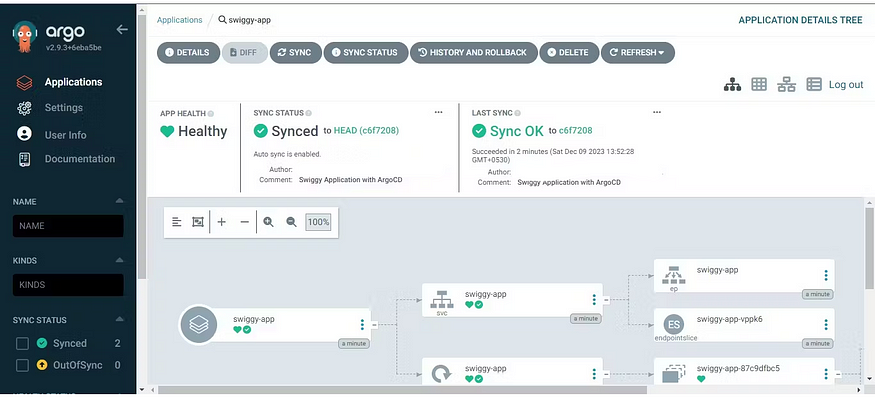This screenshot has width=875, height=397.
Task: Open Documentation in the sidebar
Action: [x=80, y=159]
